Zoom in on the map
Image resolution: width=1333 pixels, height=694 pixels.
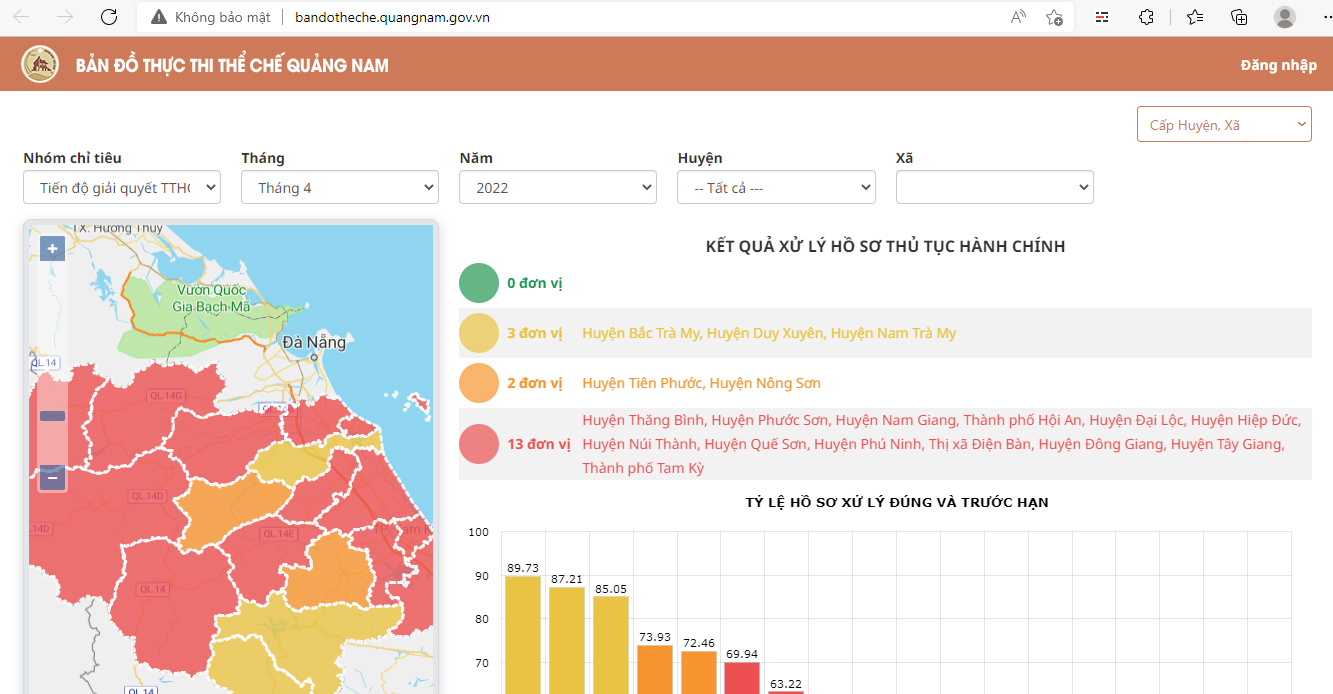[53, 249]
